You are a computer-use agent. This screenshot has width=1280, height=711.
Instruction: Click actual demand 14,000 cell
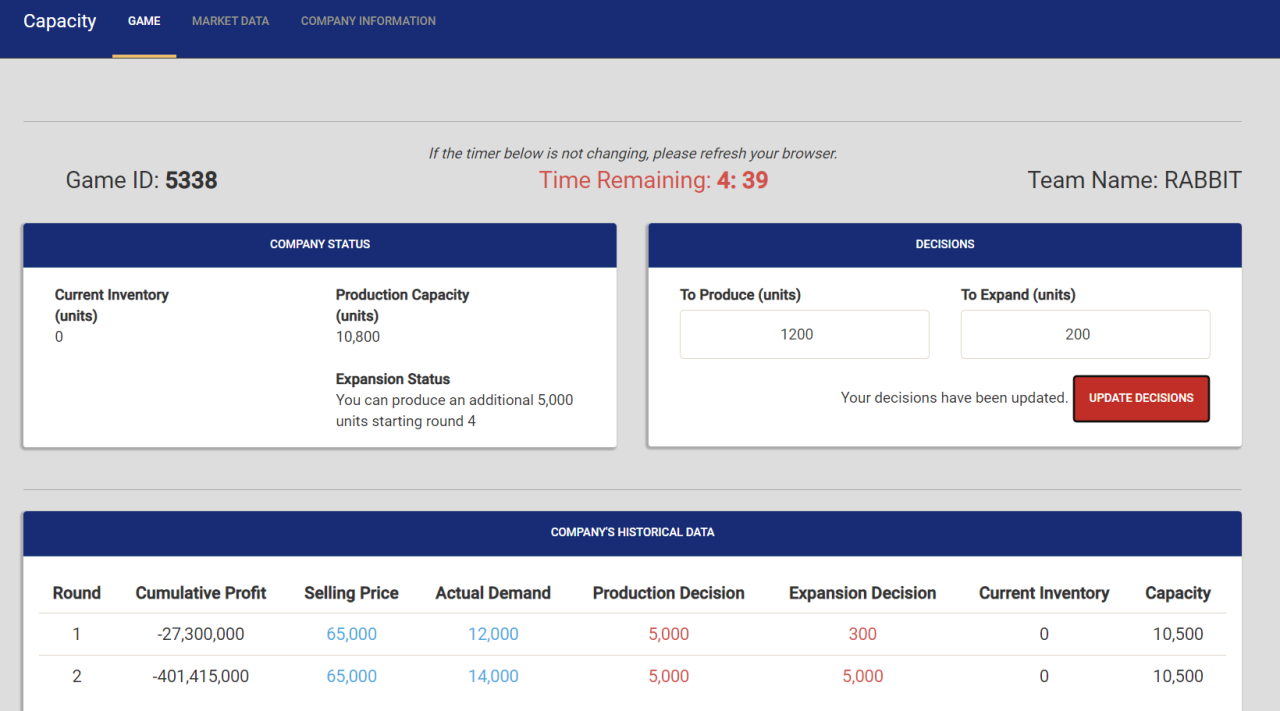coord(493,676)
